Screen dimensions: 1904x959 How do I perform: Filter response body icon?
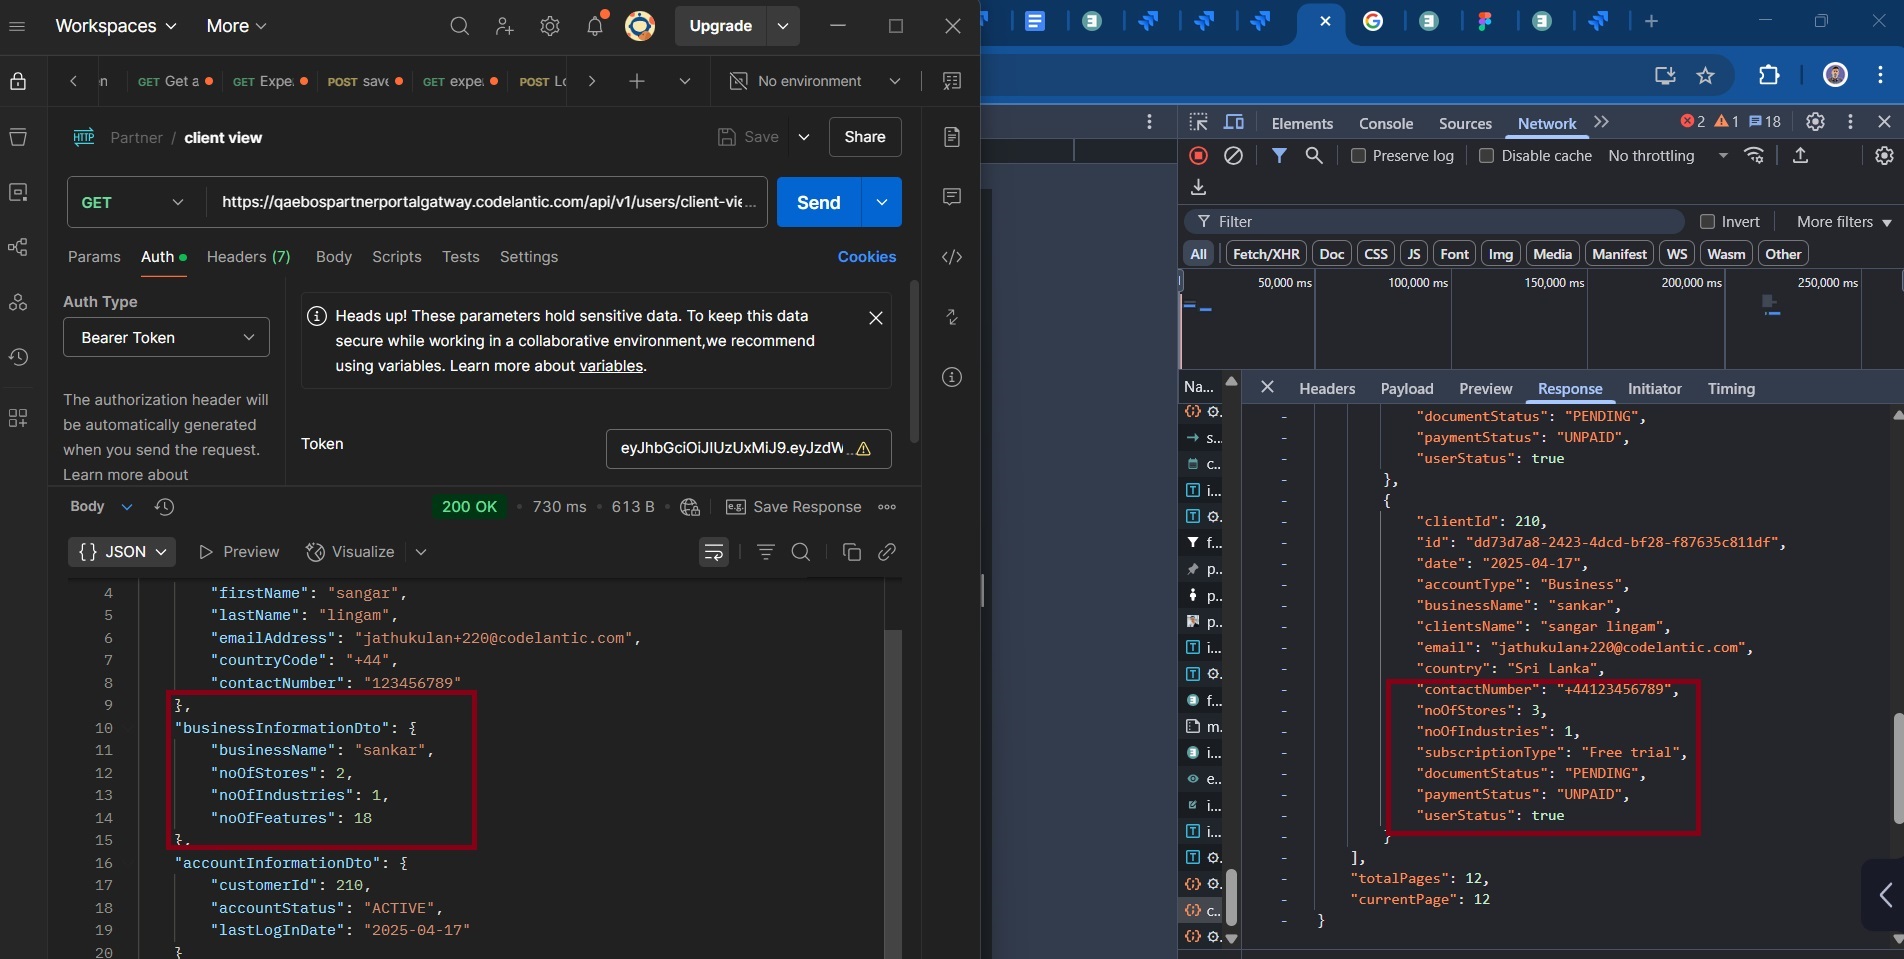coord(766,552)
